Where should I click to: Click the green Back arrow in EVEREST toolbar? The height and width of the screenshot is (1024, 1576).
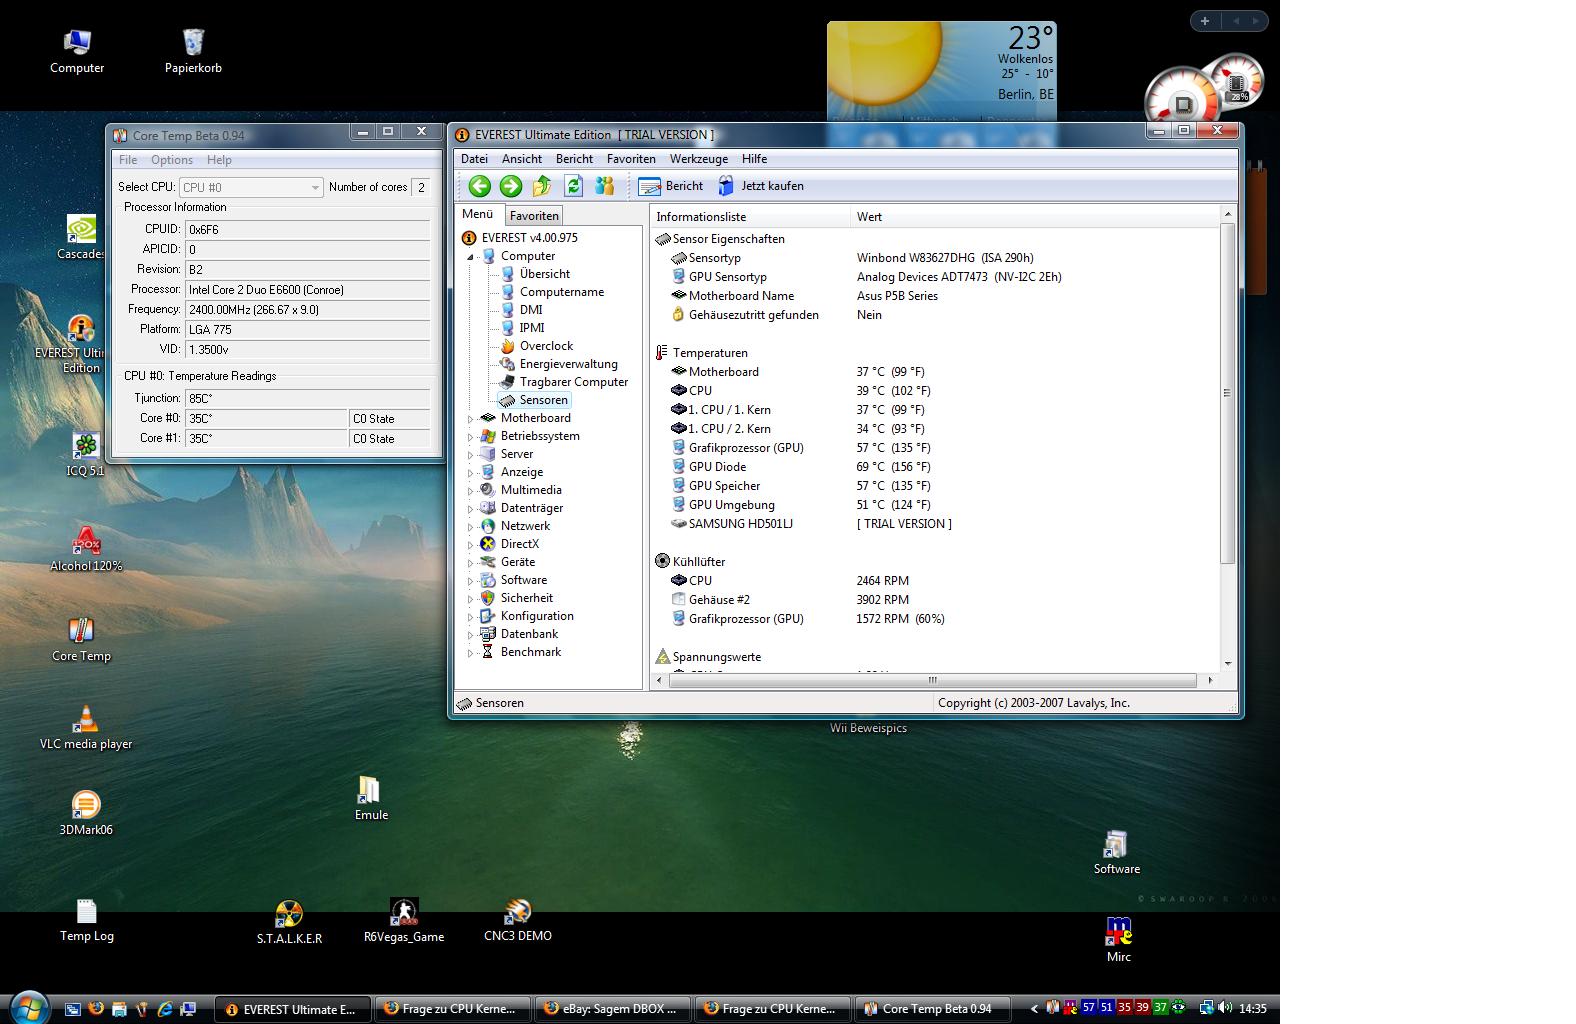point(480,186)
